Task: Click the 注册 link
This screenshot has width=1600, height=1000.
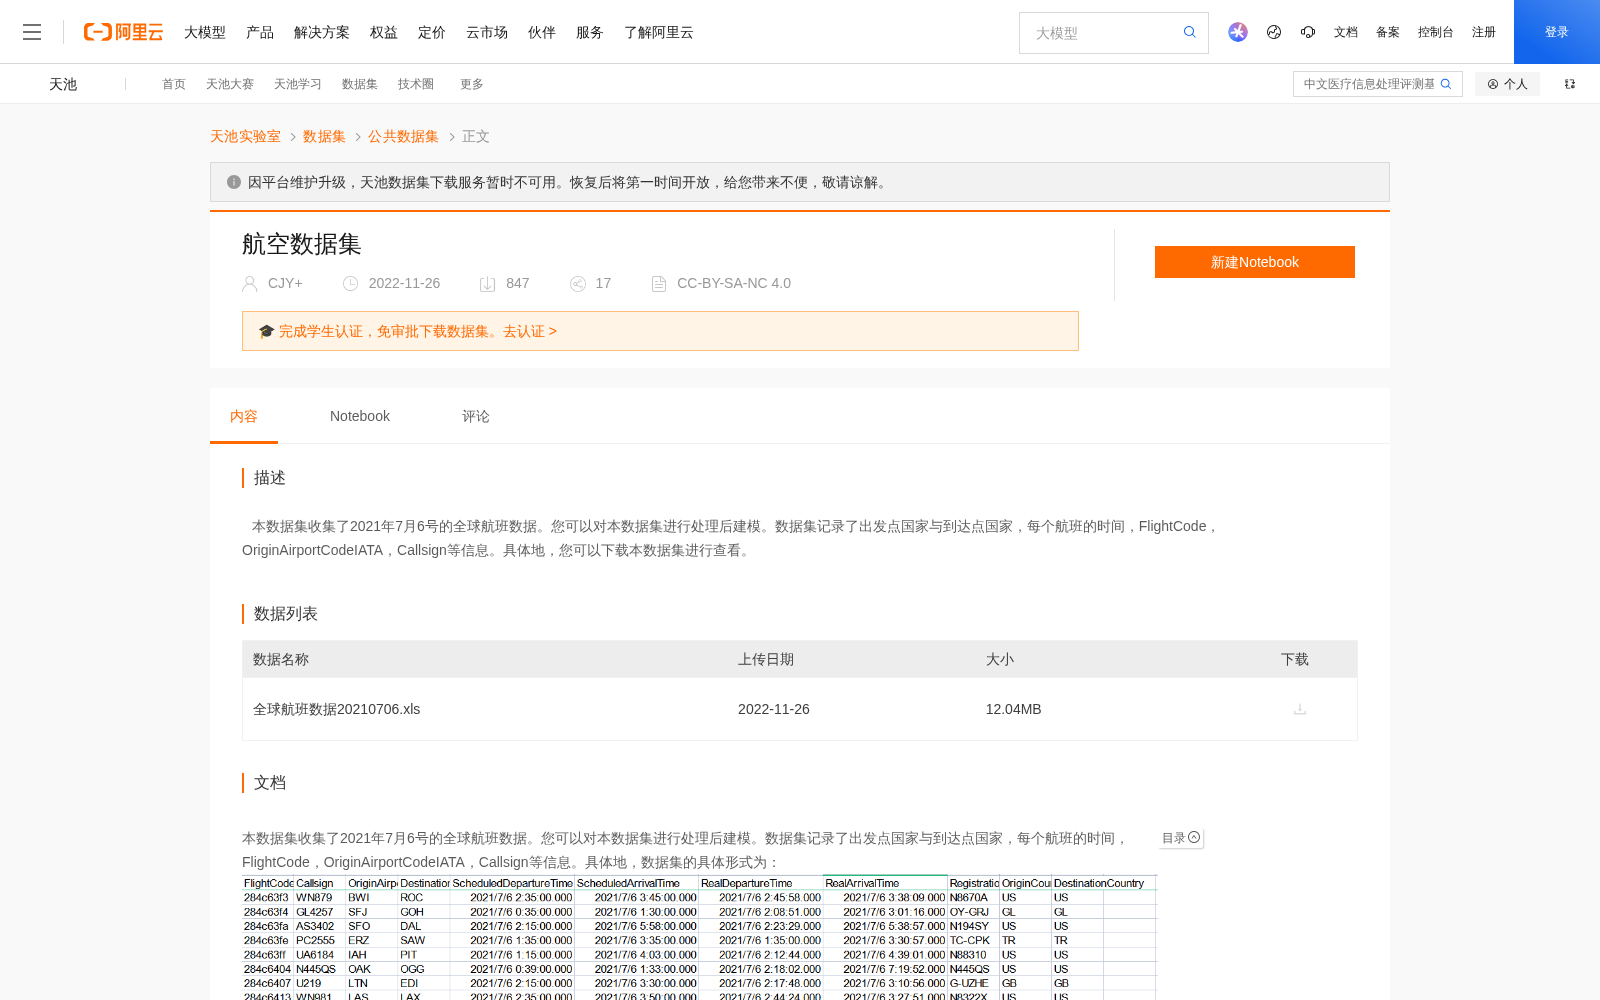Action: [1484, 32]
